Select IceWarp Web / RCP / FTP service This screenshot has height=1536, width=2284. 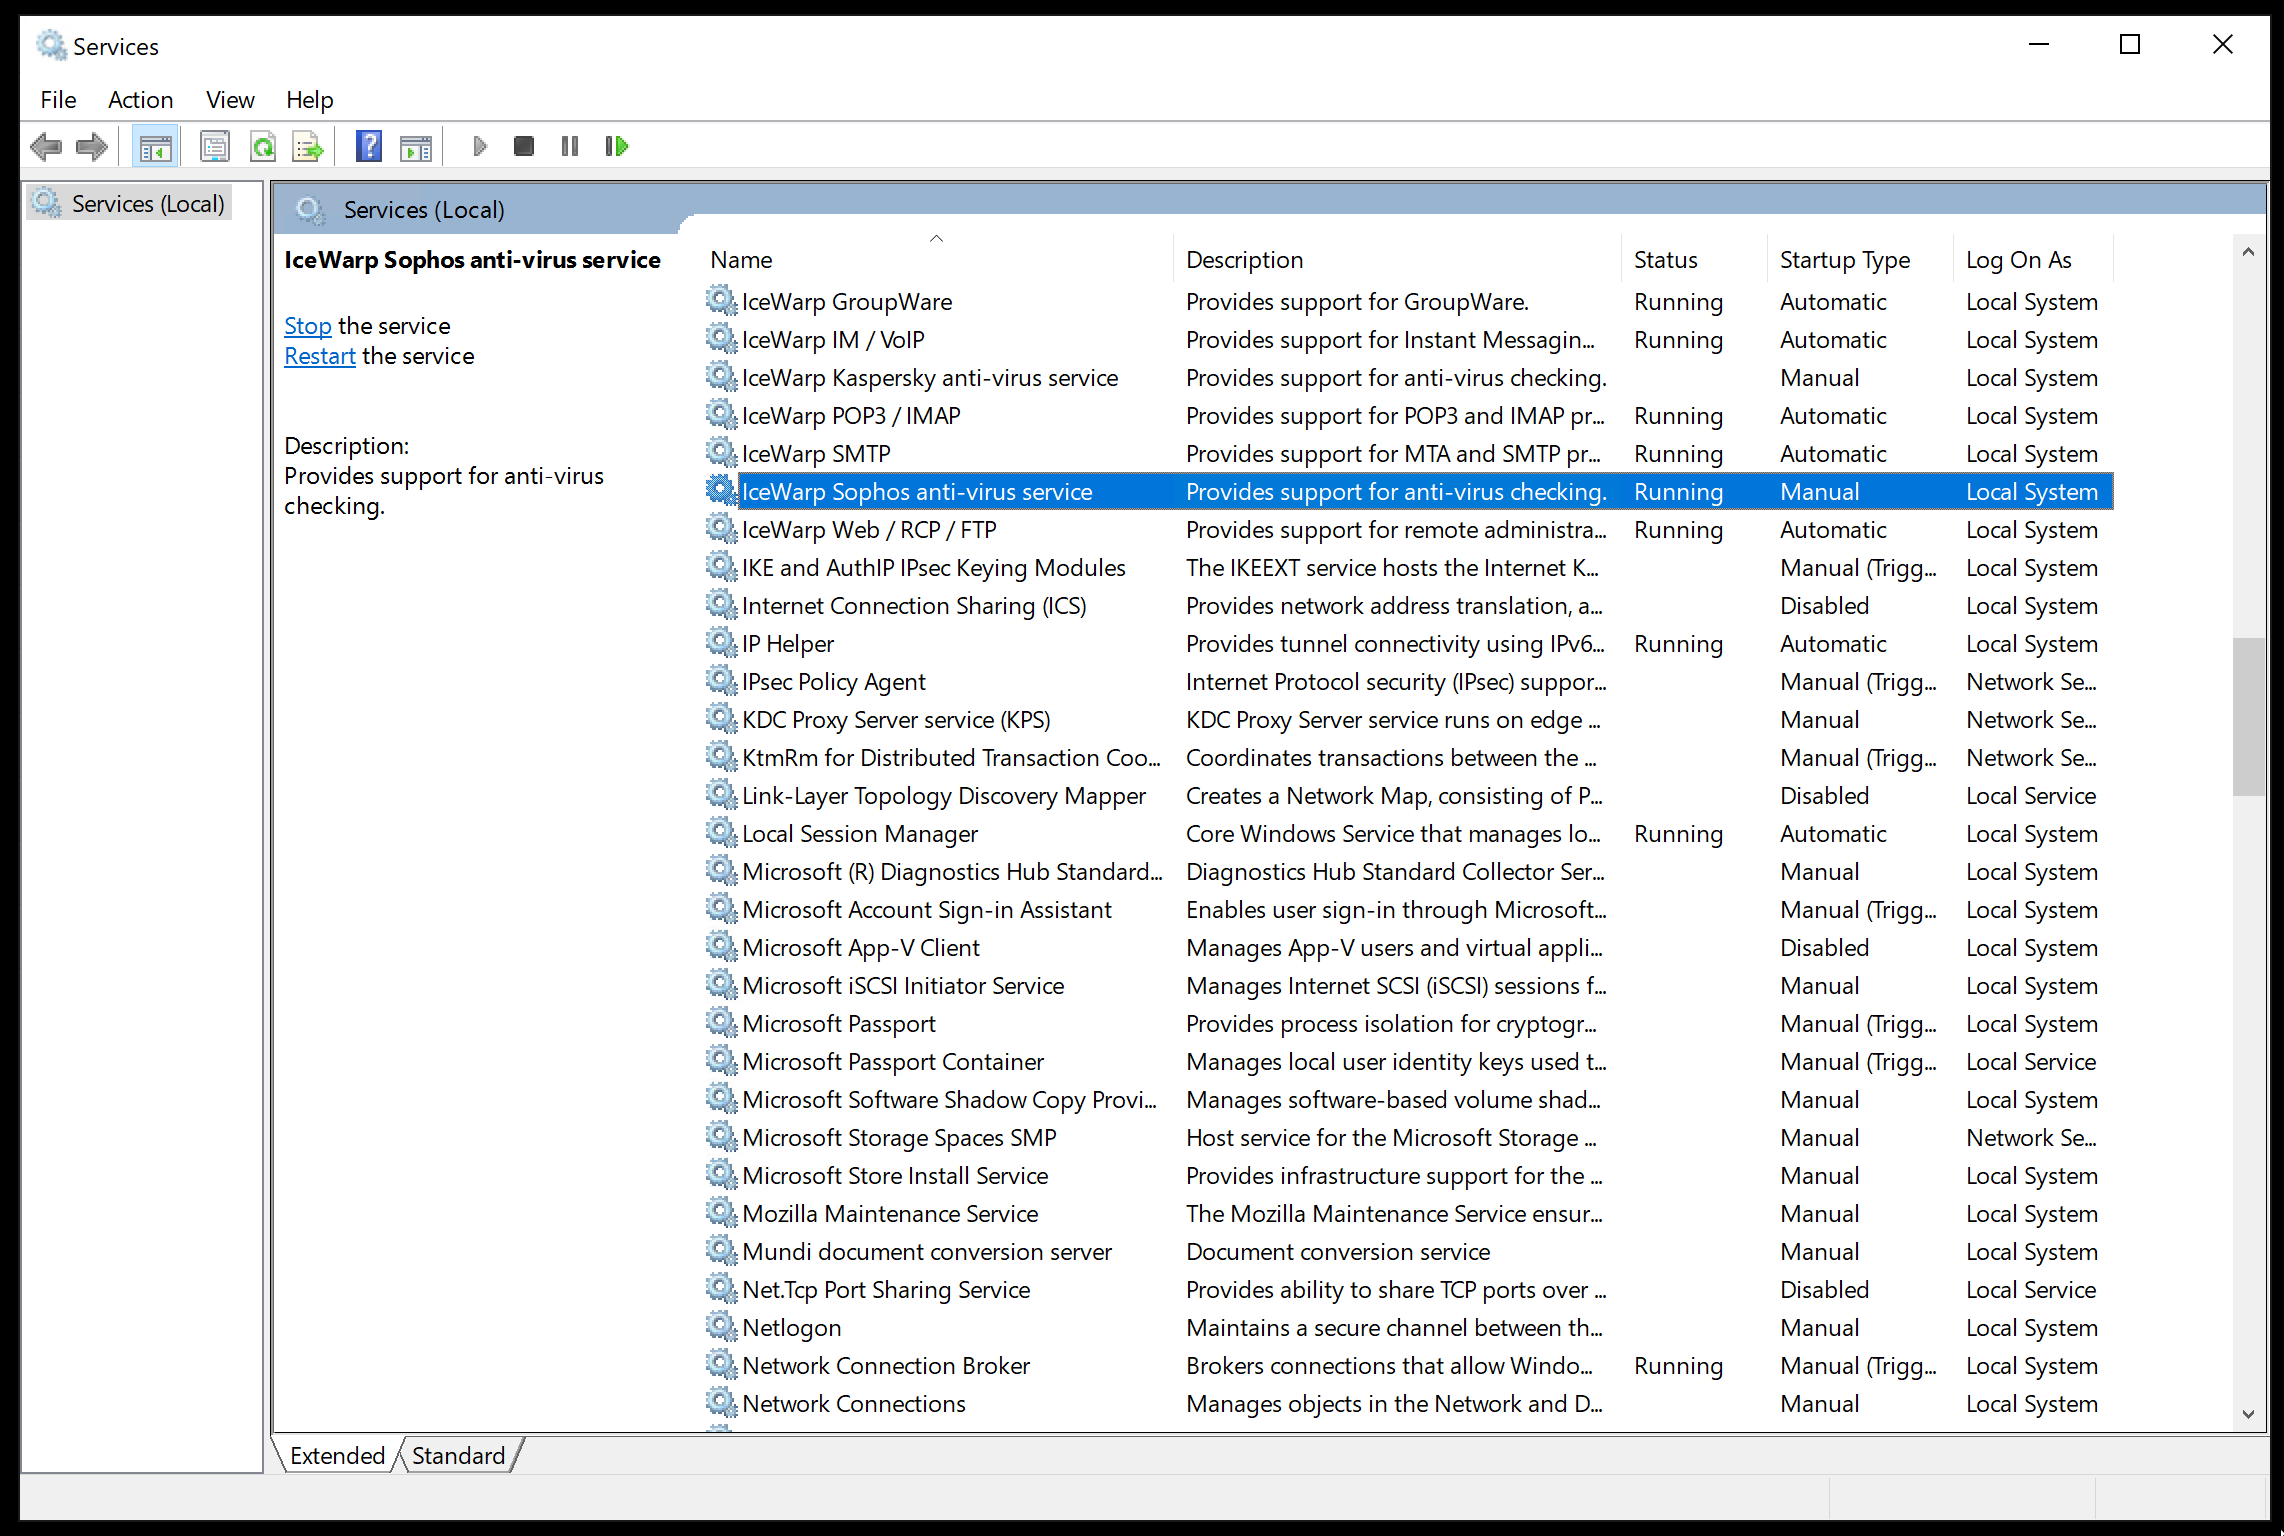(x=1408, y=530)
